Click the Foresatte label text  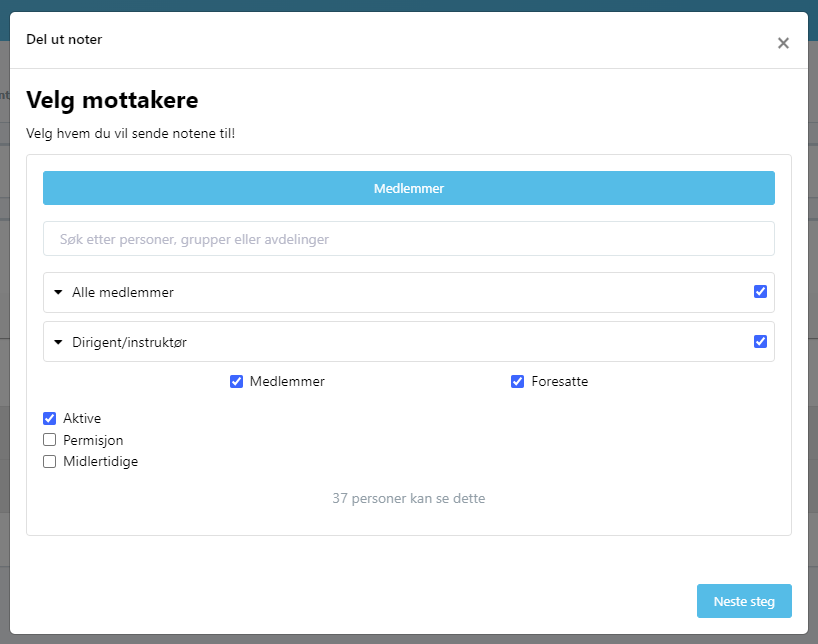[559, 381]
